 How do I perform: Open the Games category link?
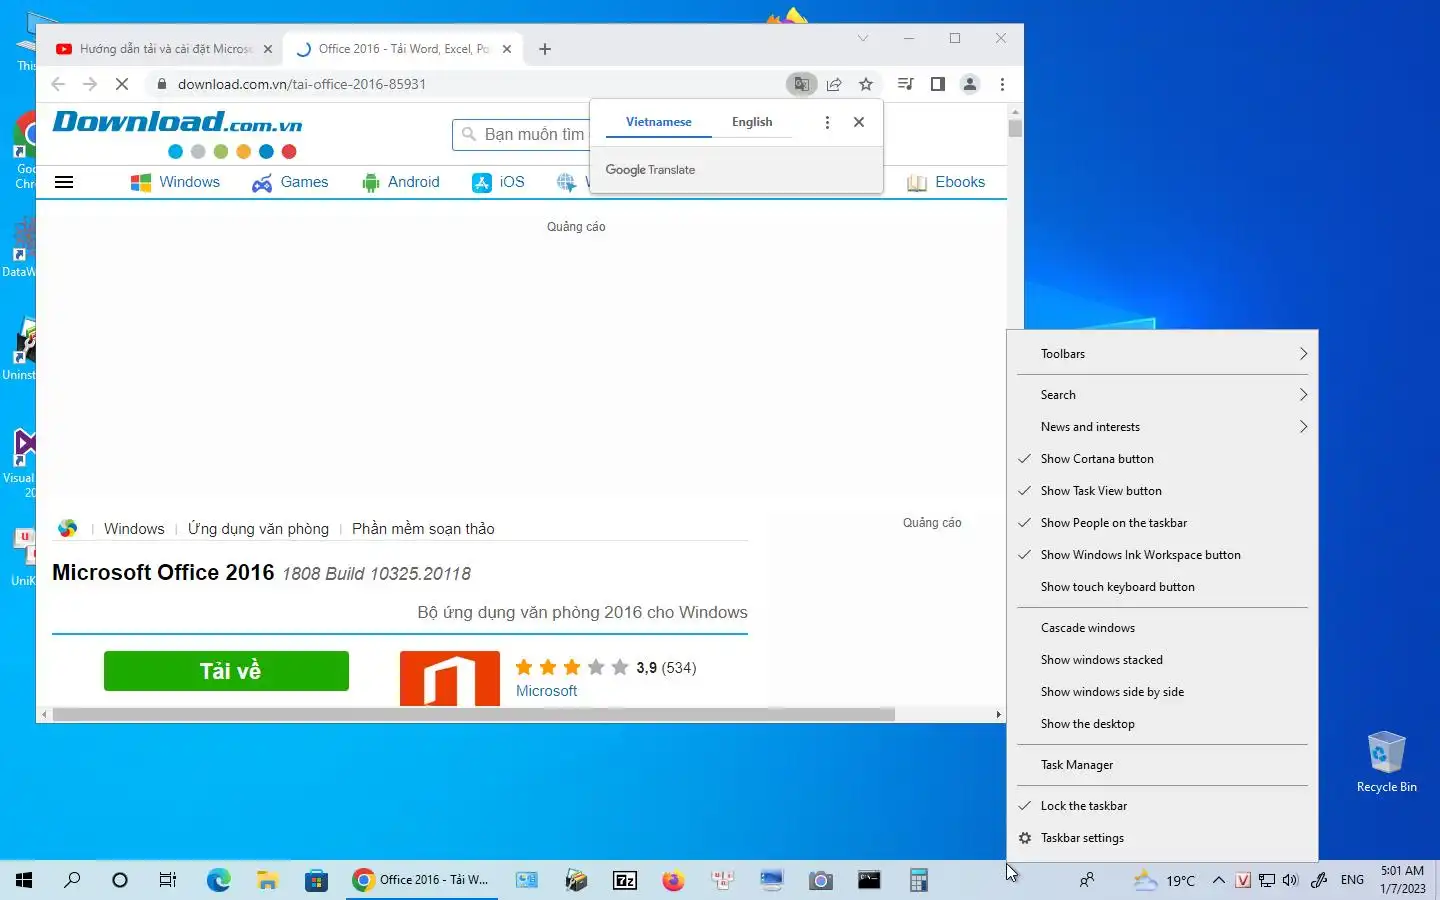pos(290,182)
